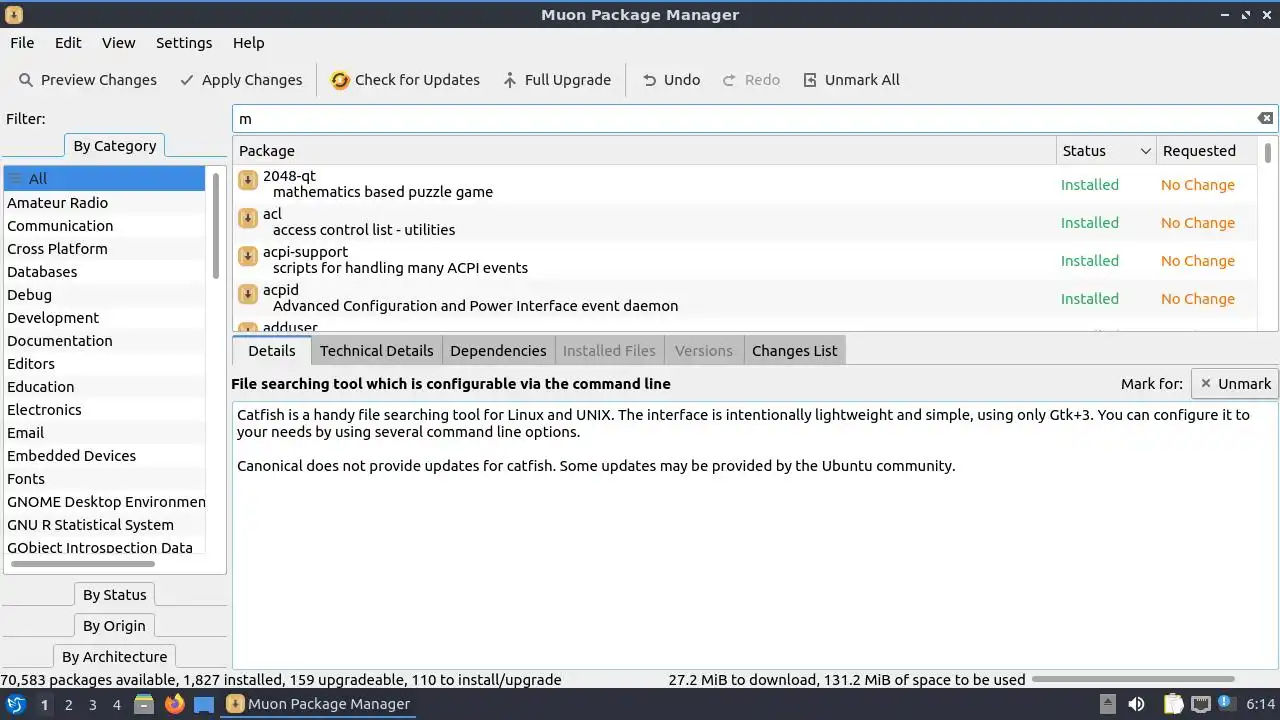
Task: Open the Help menu
Action: pyautogui.click(x=248, y=43)
